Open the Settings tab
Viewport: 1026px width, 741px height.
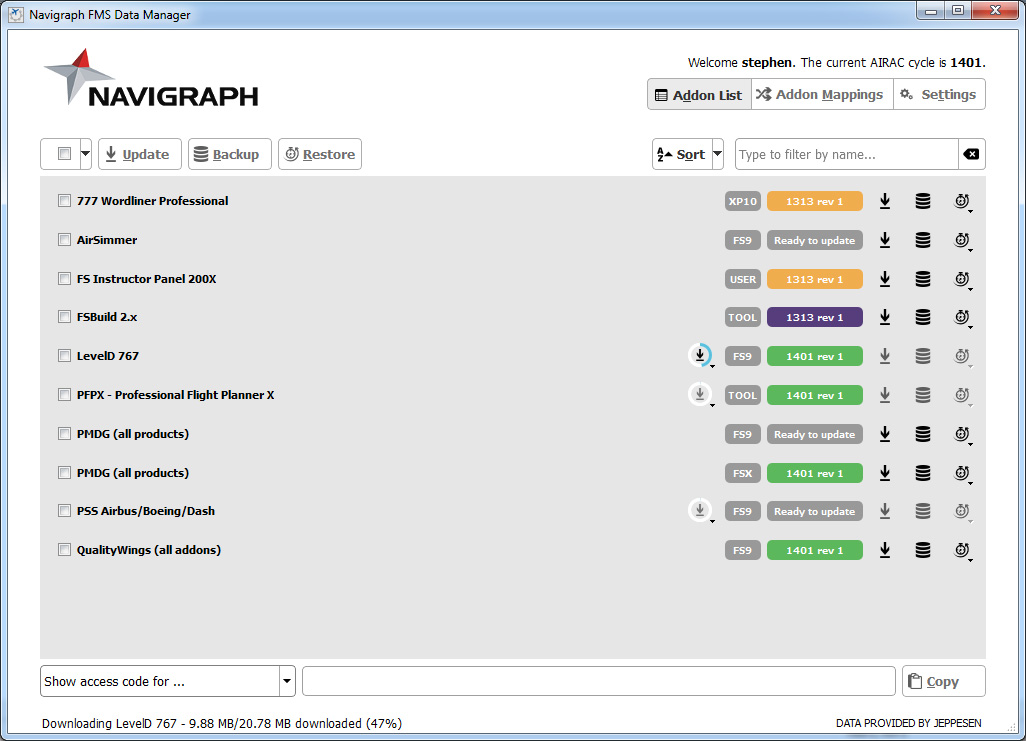tap(938, 95)
